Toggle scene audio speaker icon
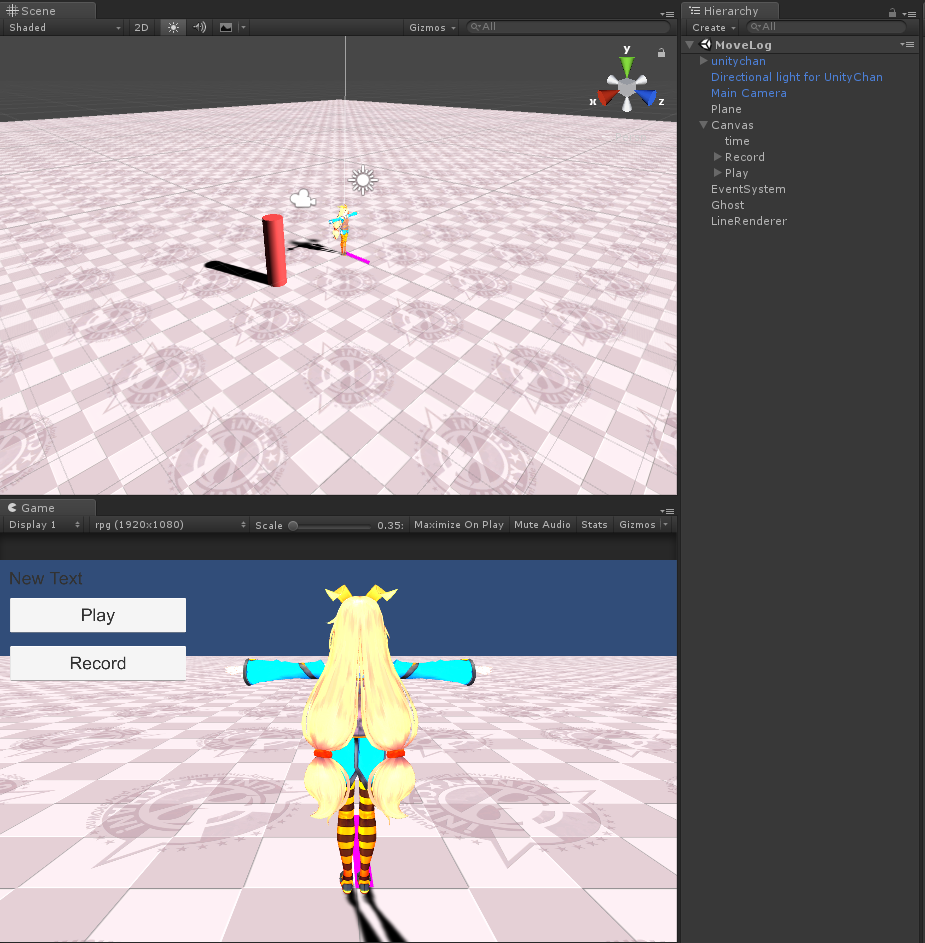 200,27
